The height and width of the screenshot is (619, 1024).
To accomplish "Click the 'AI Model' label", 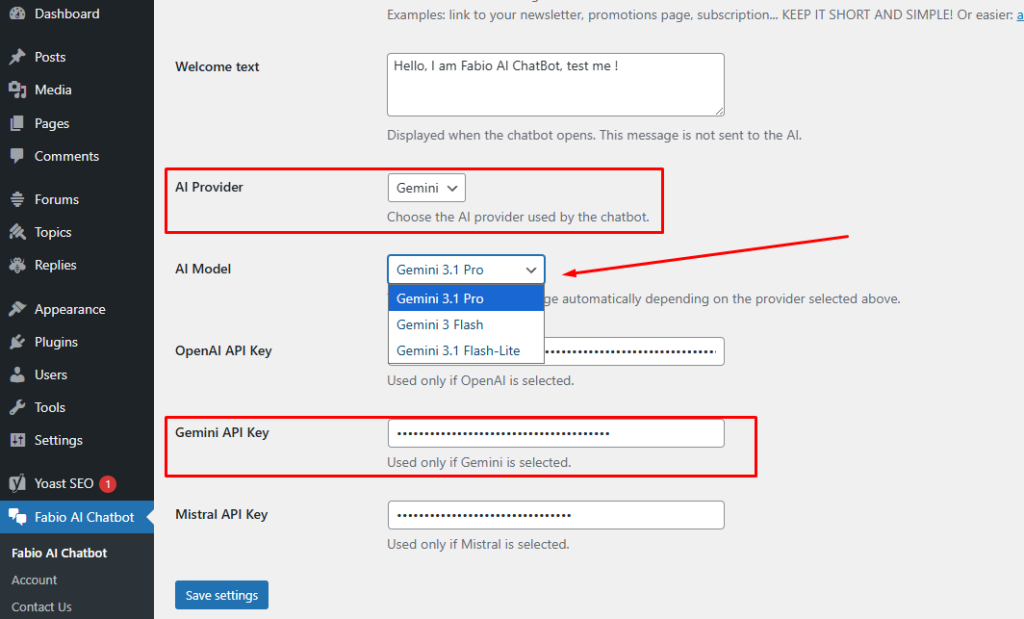I will pos(203,269).
